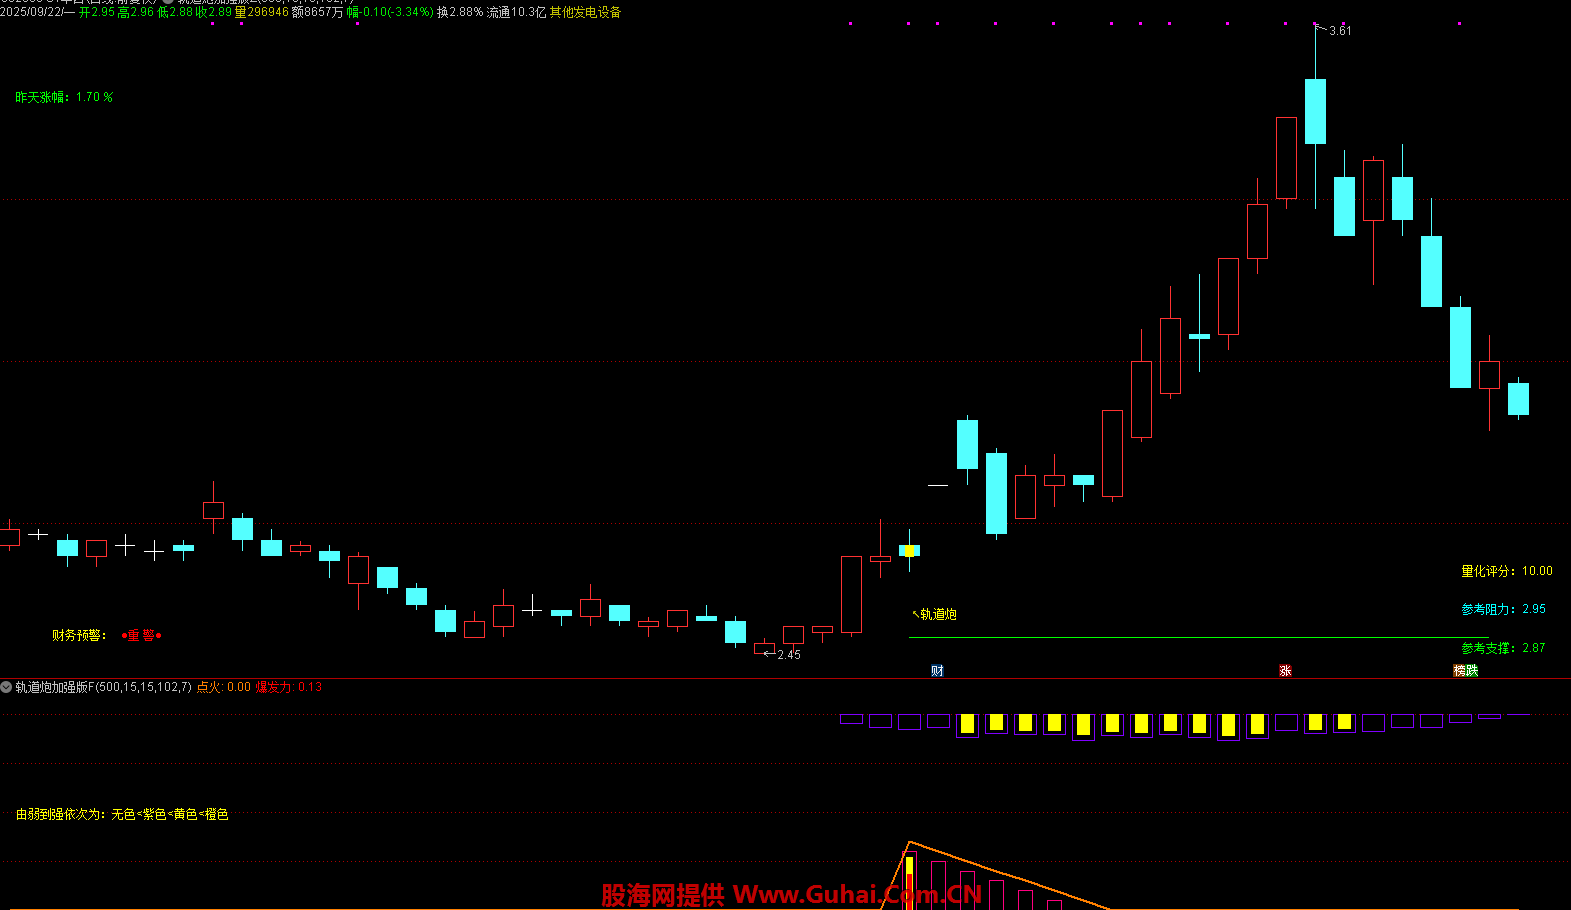Screen dimensions: 1571x910
Task: Click the 轨道炮 signal annotation
Action: 934,614
